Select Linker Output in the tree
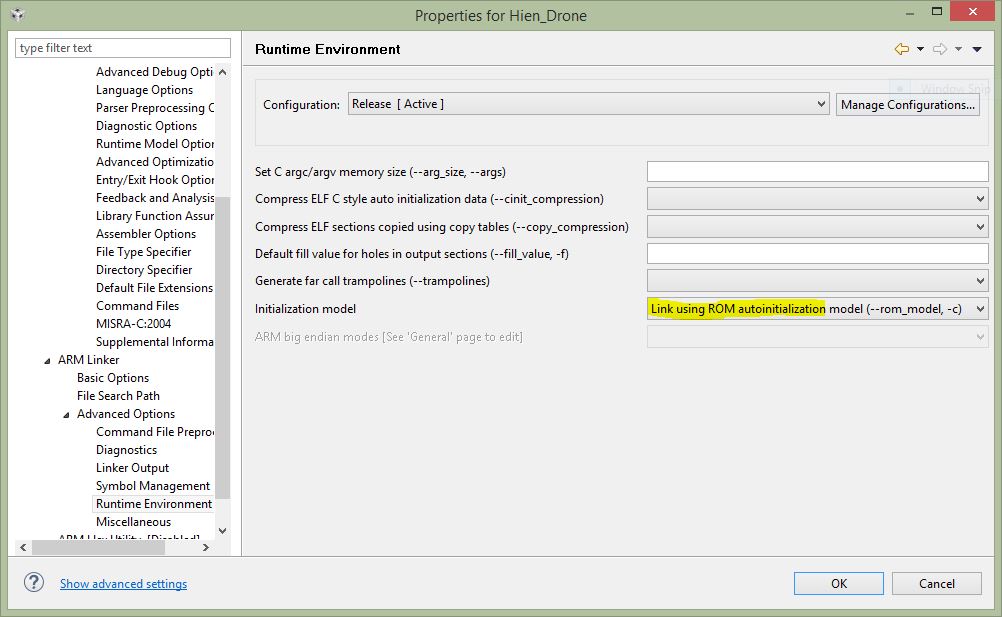The image size is (1002, 617). 132,468
